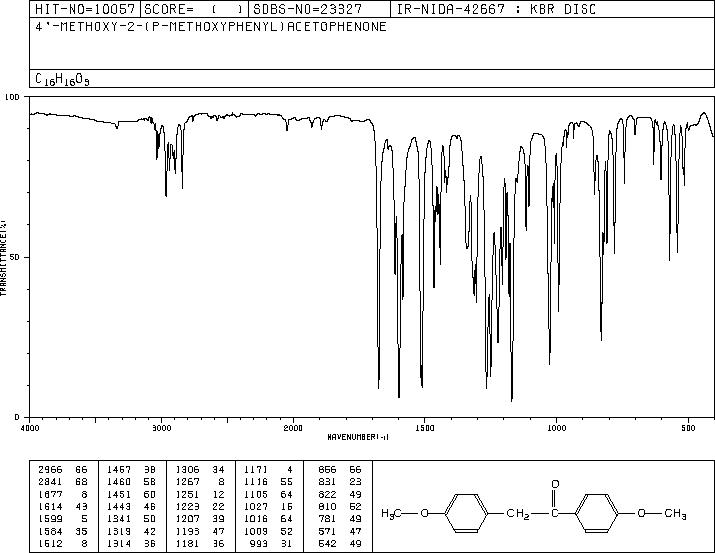Select the 571 peak entry in table
This screenshot has width=715, height=553.
pos(340,532)
